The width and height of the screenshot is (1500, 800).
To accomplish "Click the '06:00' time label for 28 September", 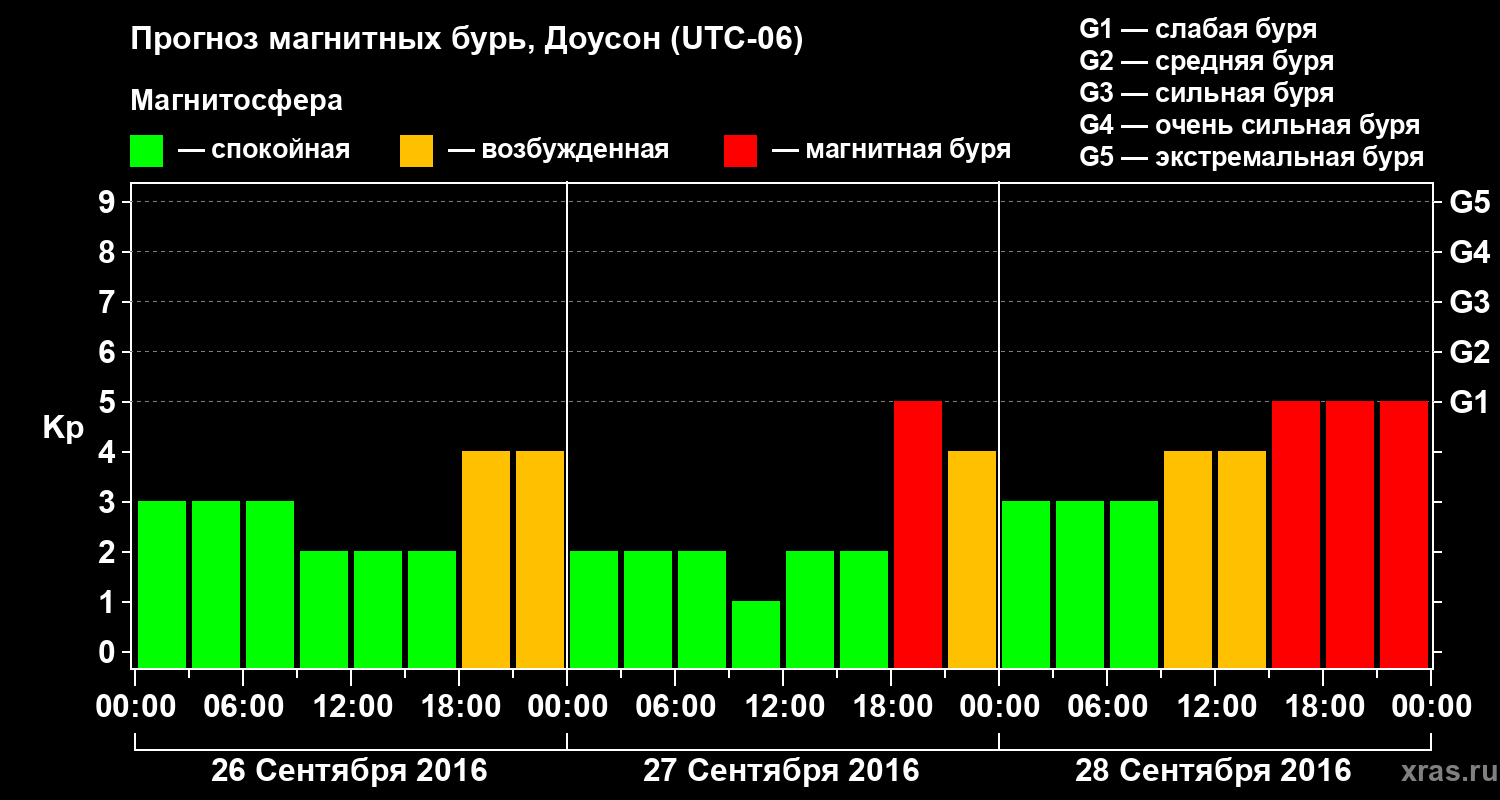I will click(x=1106, y=707).
